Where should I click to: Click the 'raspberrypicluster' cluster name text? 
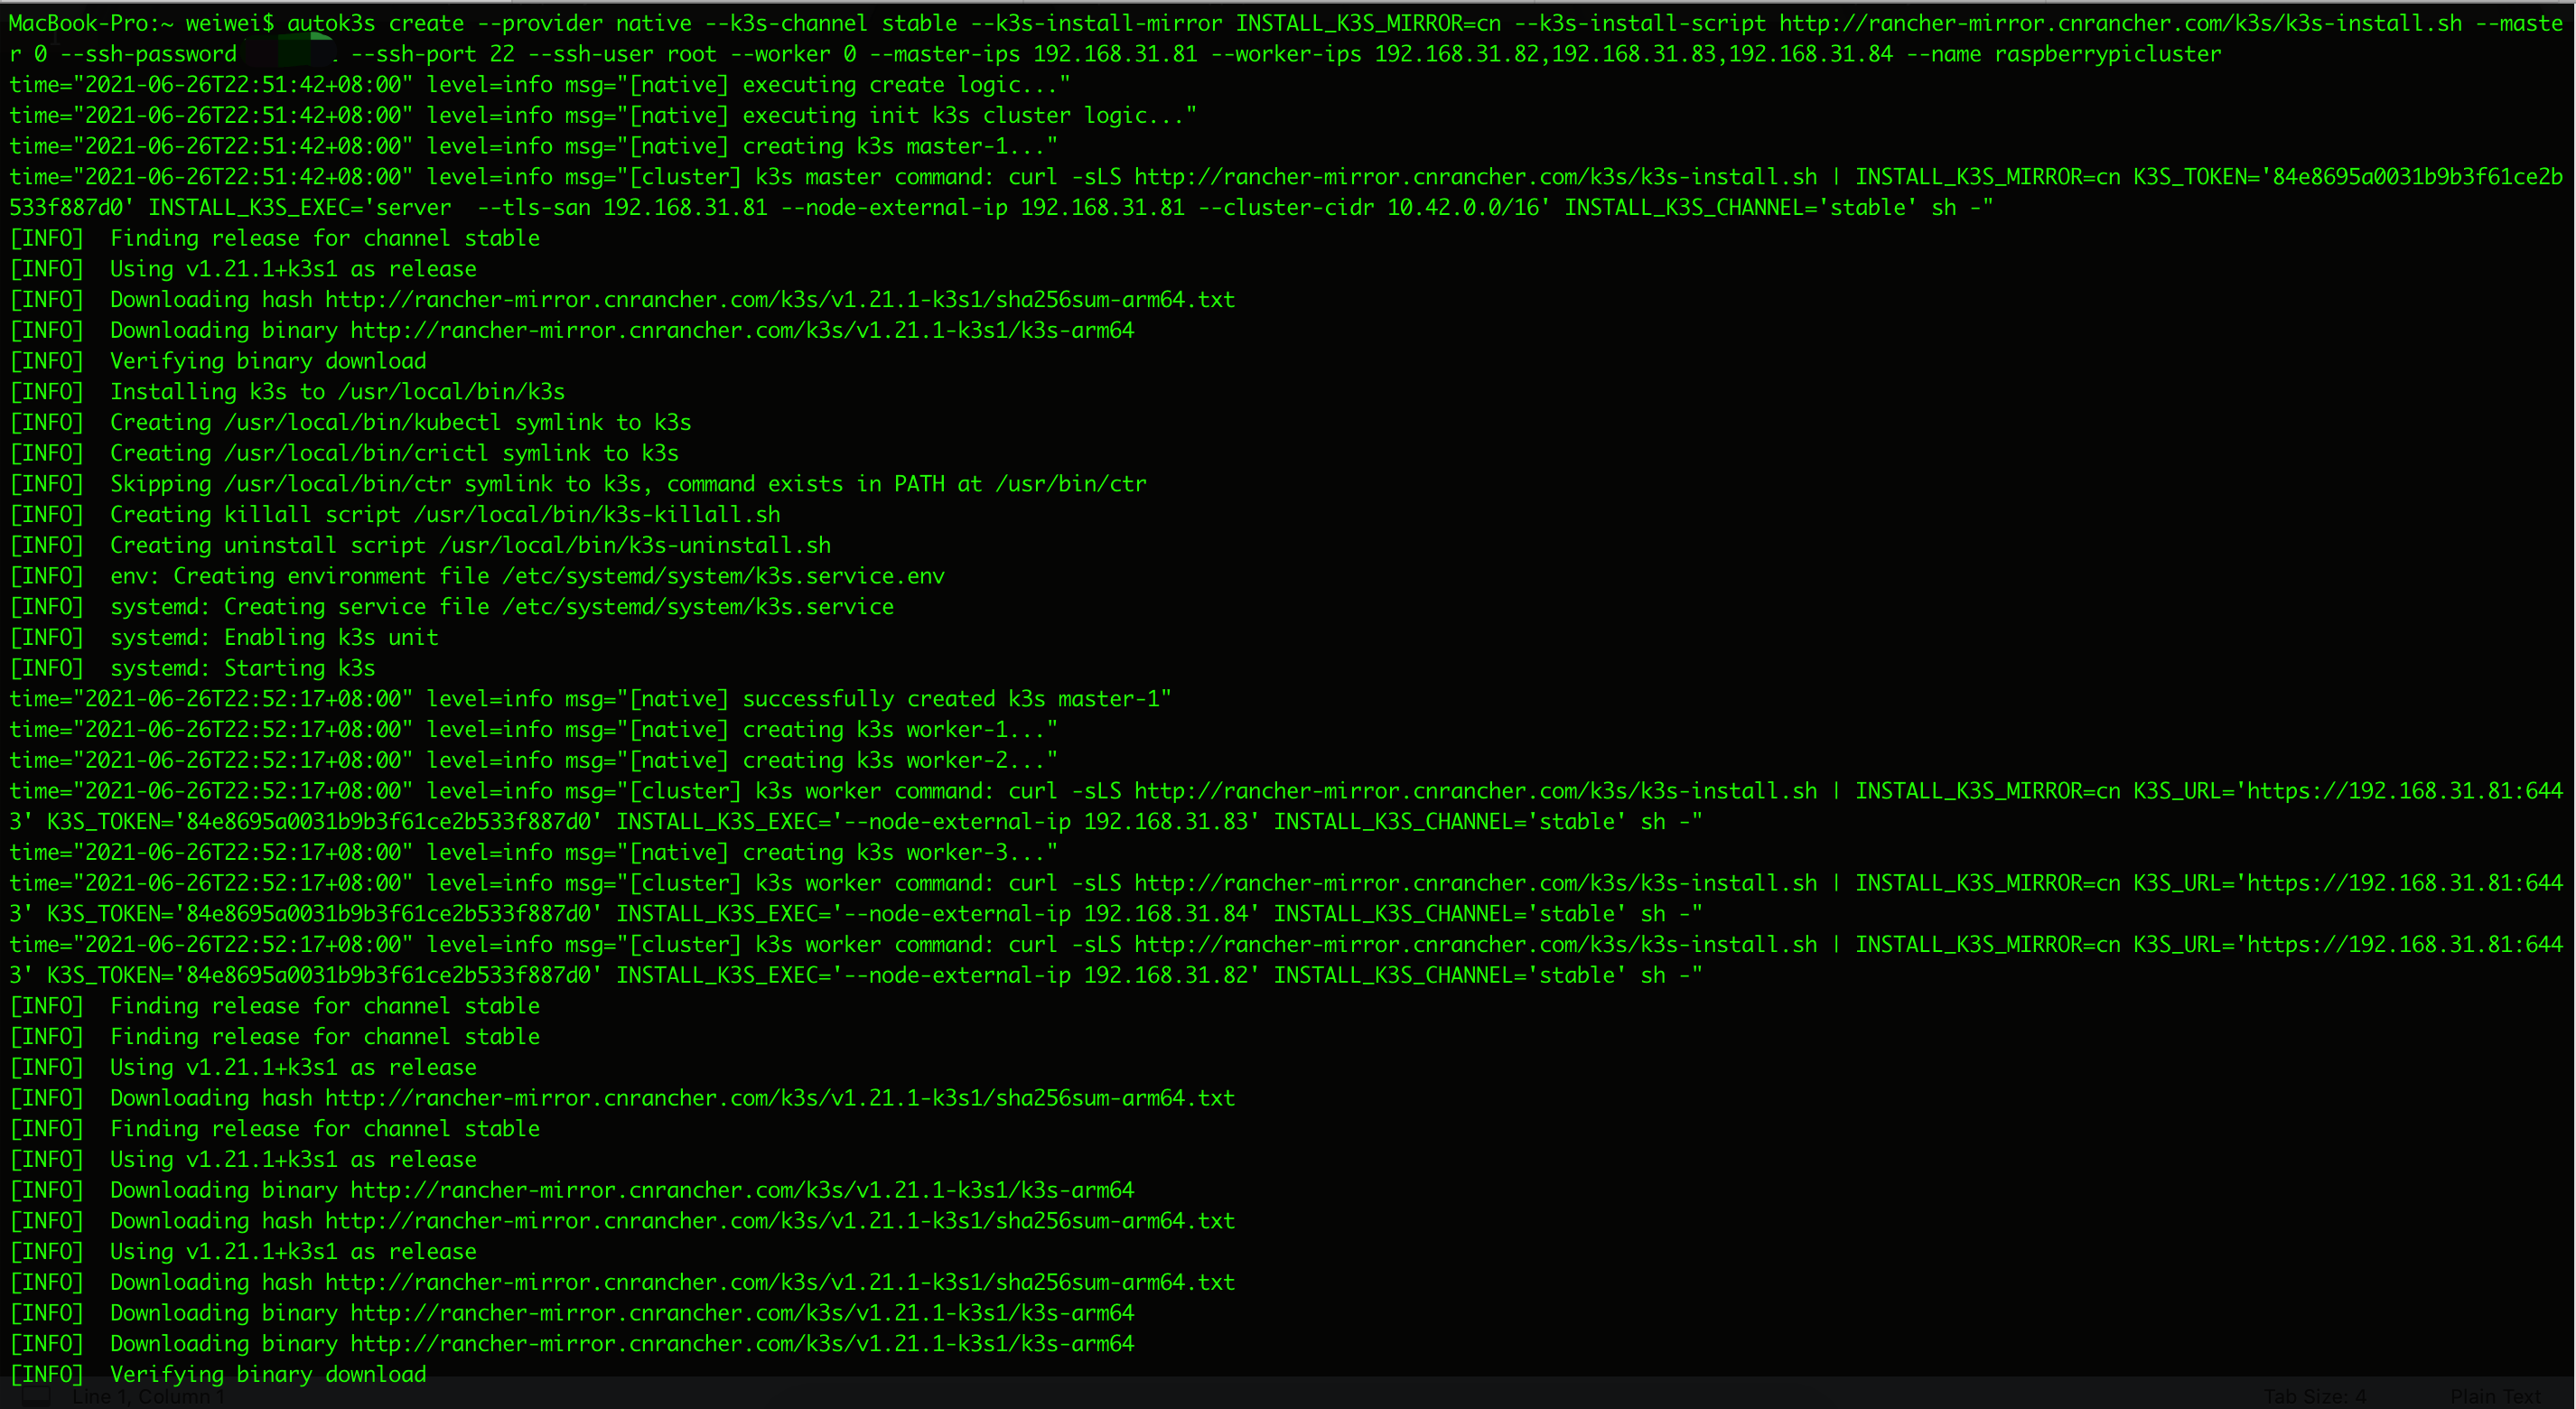click(x=2107, y=54)
